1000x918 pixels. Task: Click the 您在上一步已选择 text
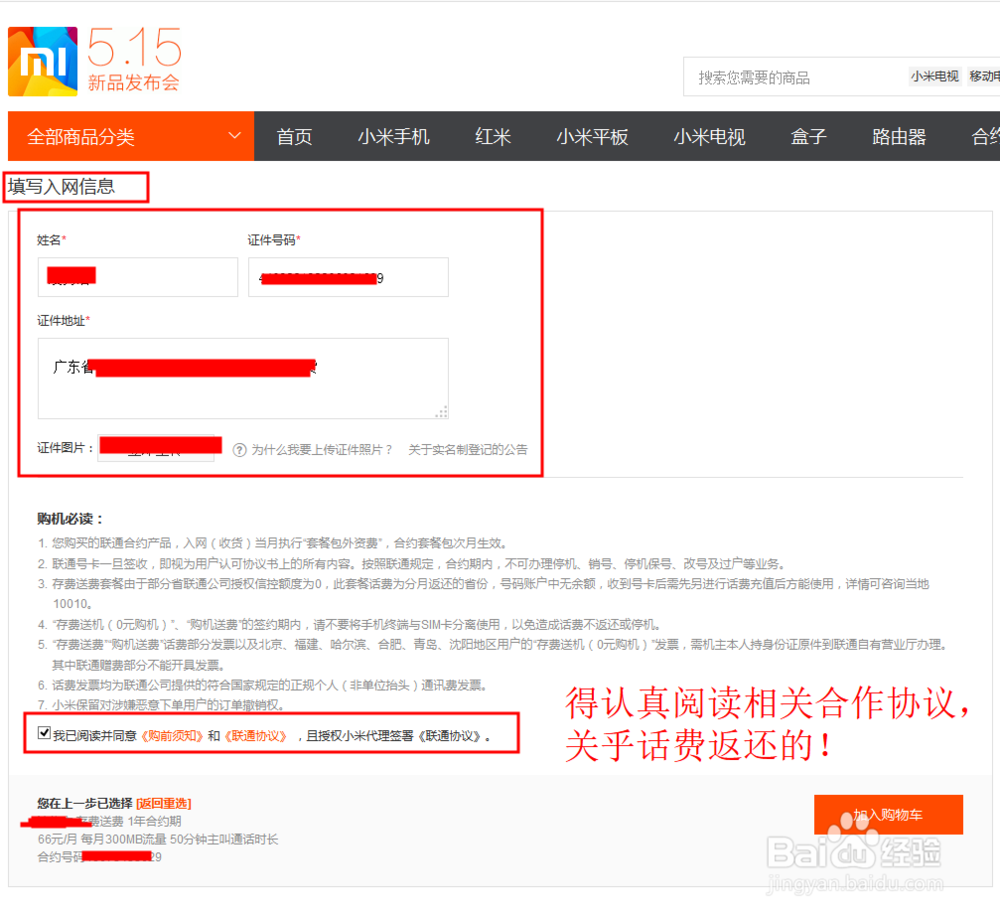tap(85, 803)
